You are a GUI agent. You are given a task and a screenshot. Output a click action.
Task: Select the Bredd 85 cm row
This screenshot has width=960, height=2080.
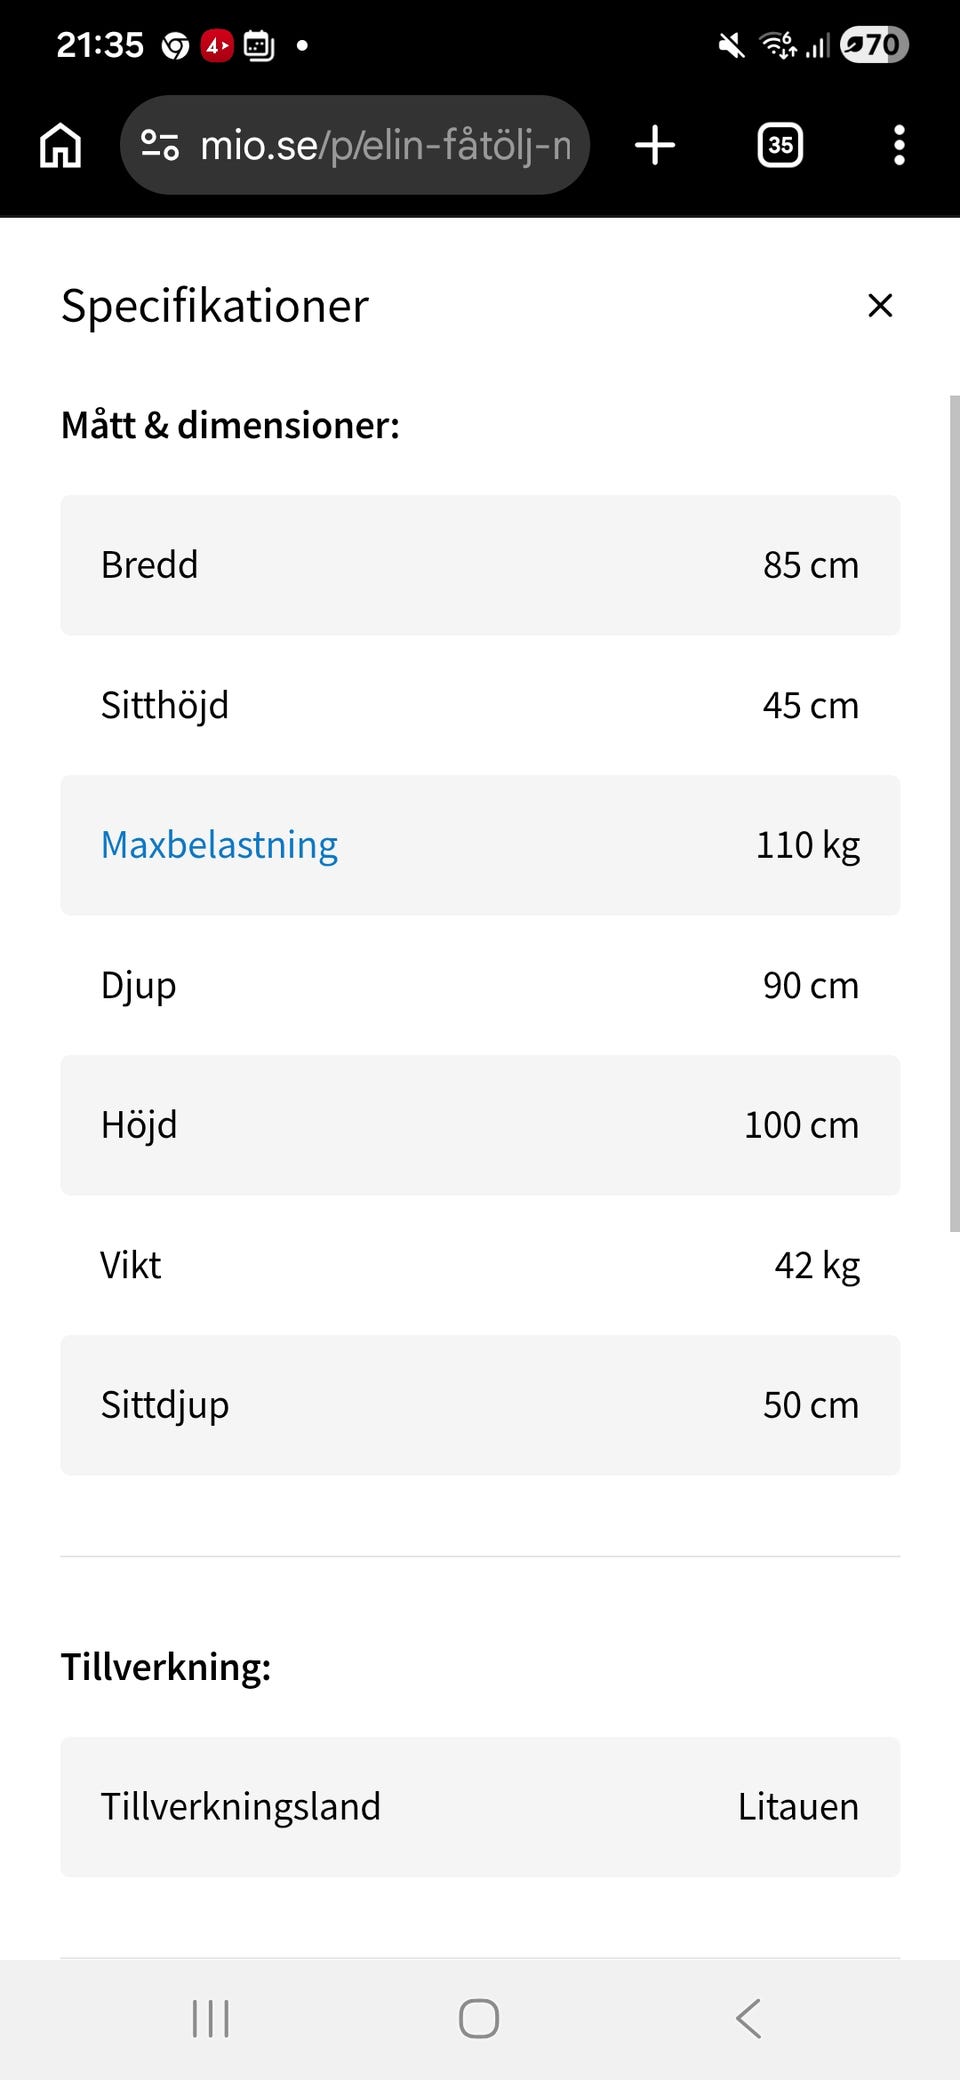tap(480, 565)
